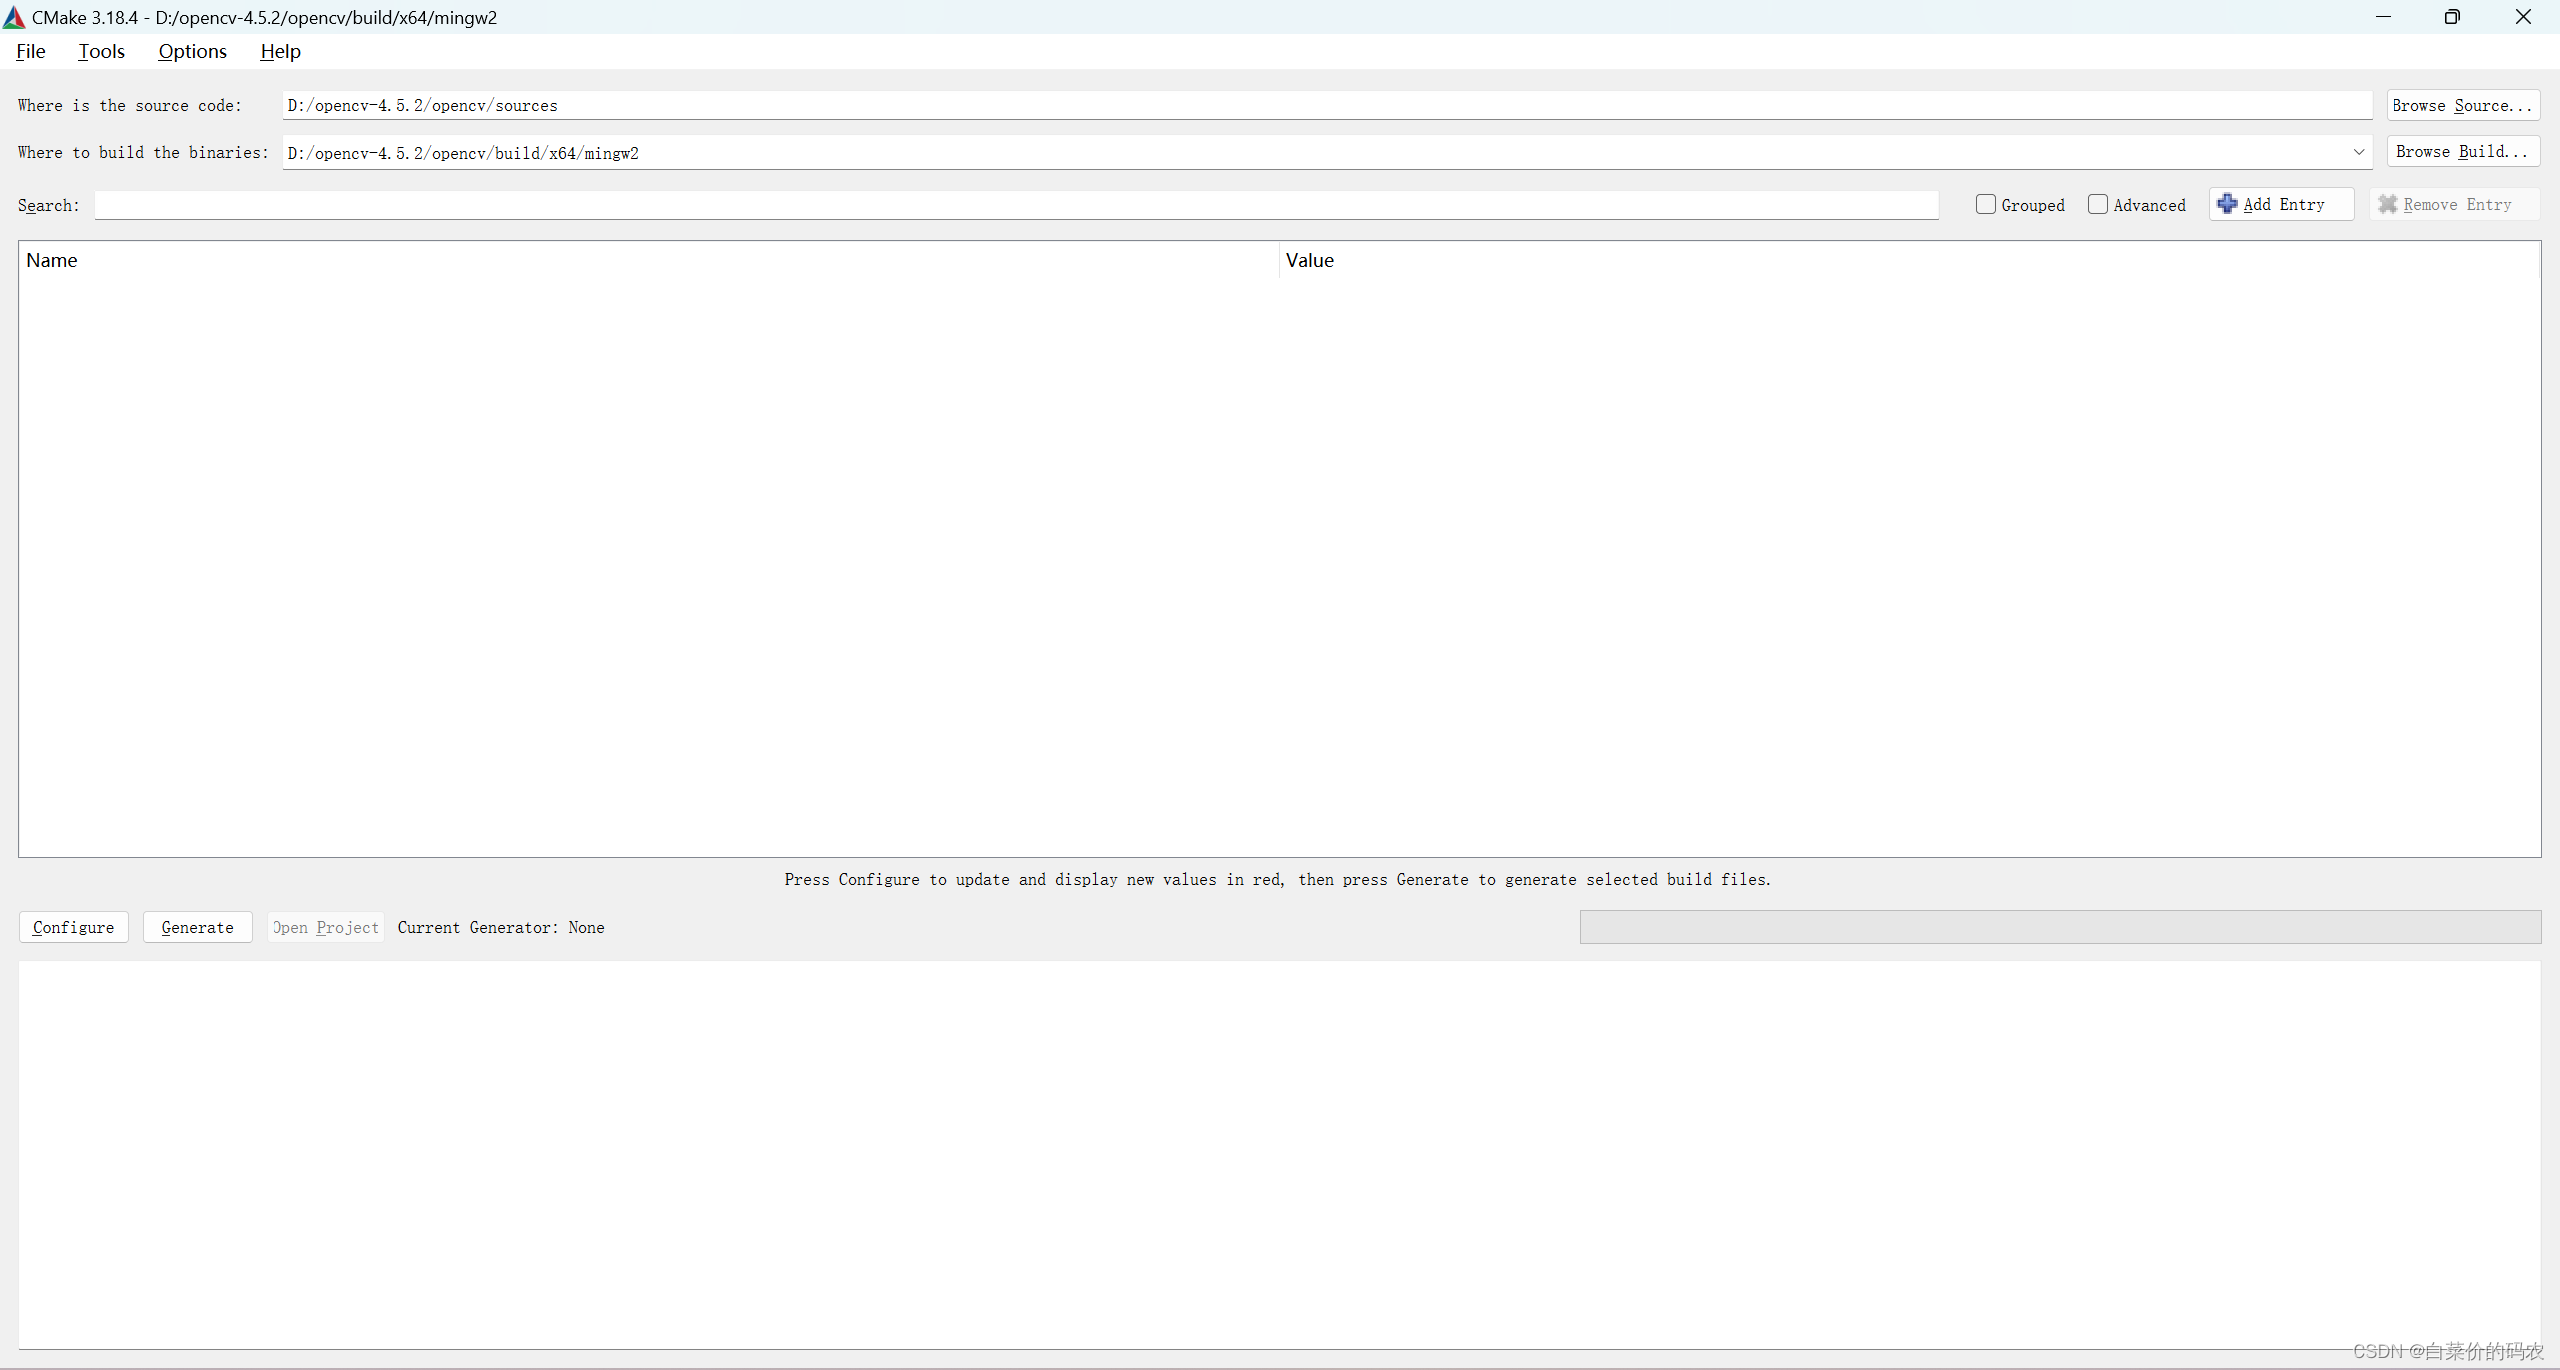
Task: Open the File menu
Action: click(31, 51)
